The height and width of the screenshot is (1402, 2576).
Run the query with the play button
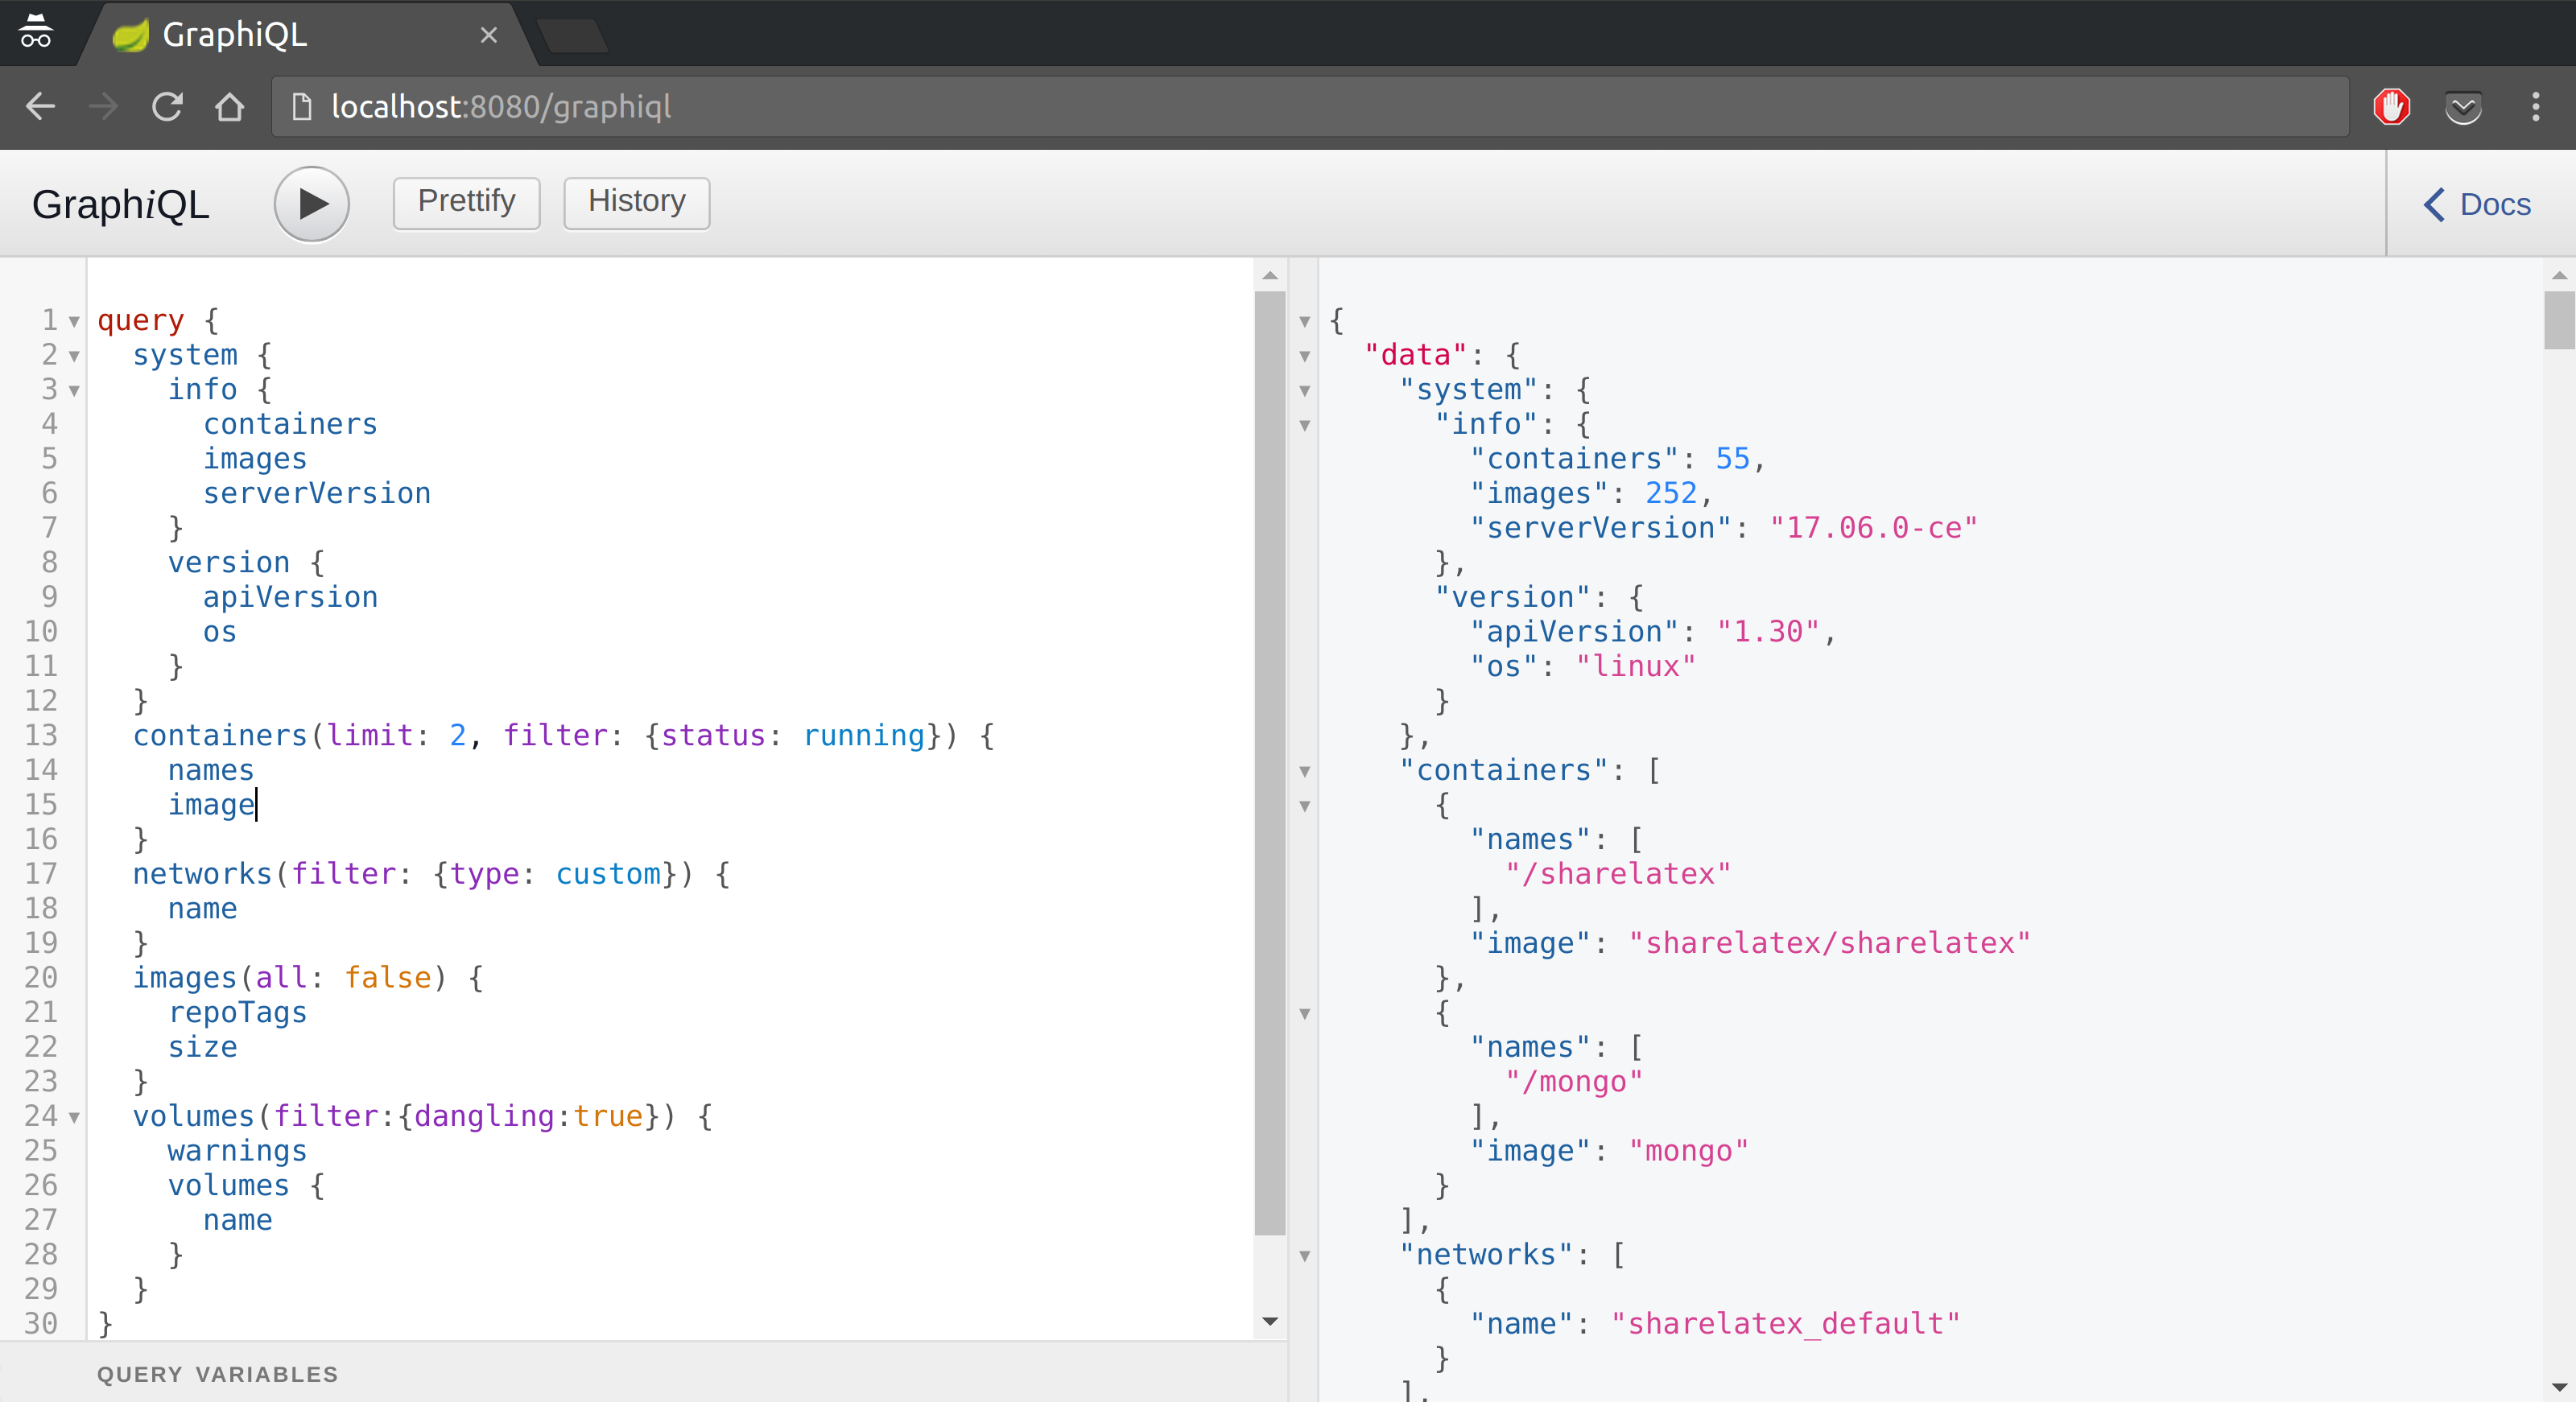click(x=311, y=204)
